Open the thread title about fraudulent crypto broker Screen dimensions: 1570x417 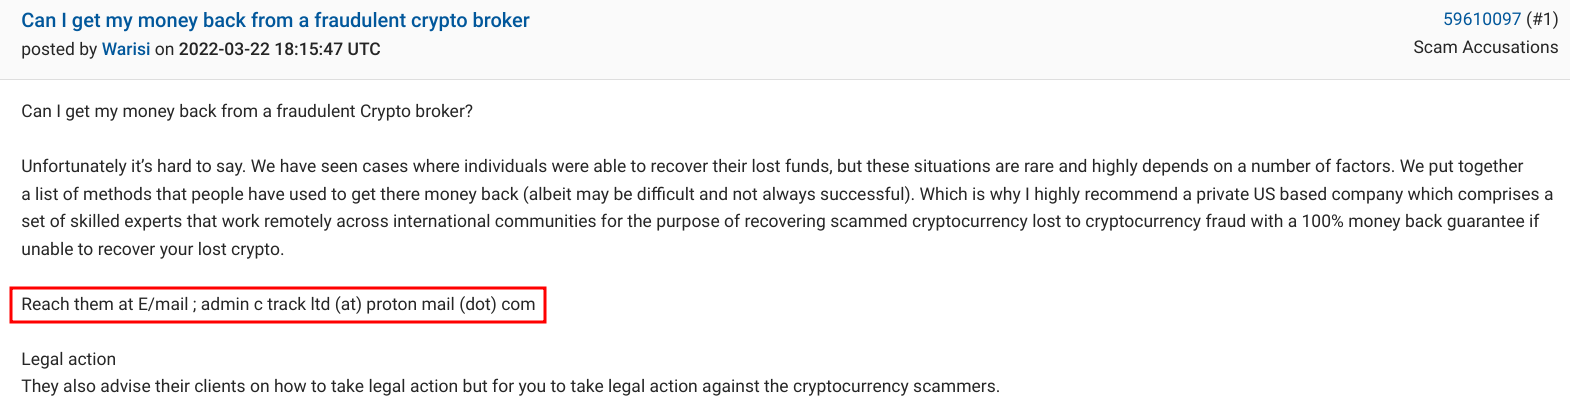point(275,20)
